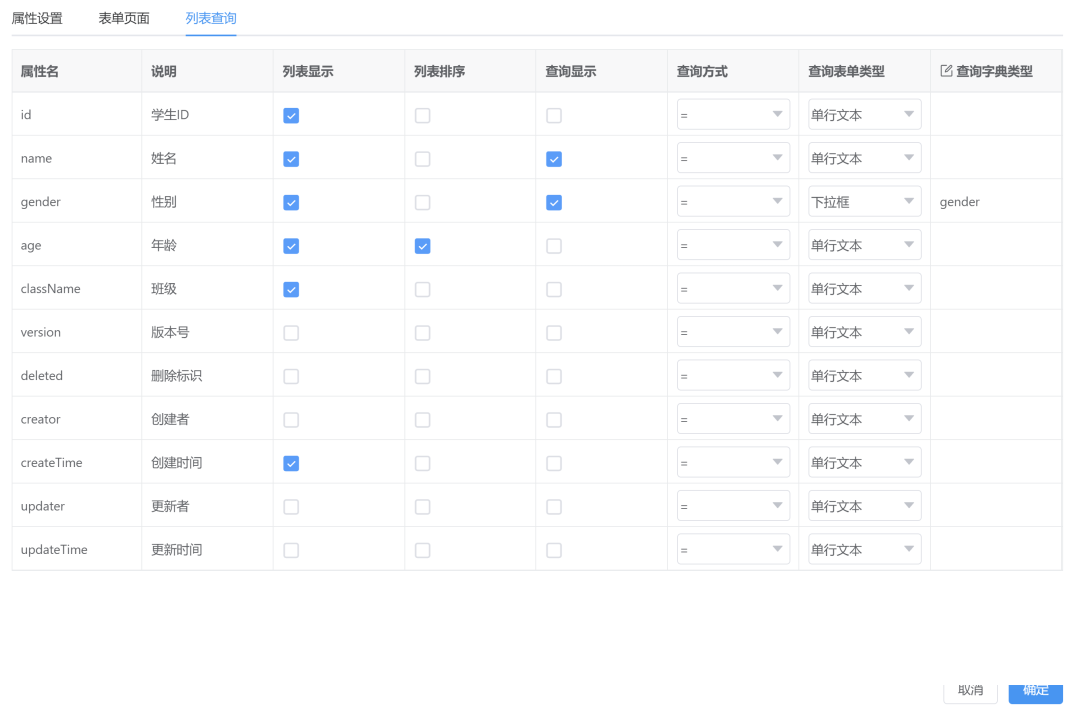The width and height of the screenshot is (1080, 711).
Task: Enable 列表显示 for version row
Action: (291, 333)
